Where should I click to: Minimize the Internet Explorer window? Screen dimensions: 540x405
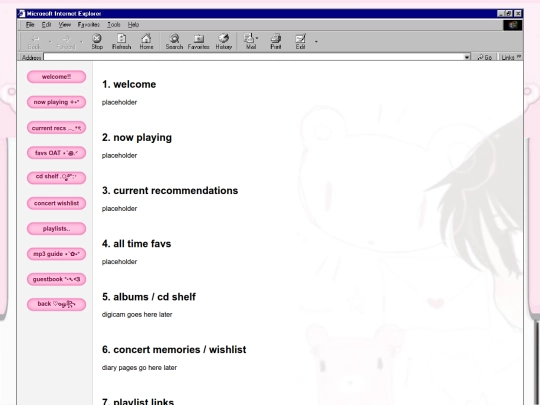(501, 14)
